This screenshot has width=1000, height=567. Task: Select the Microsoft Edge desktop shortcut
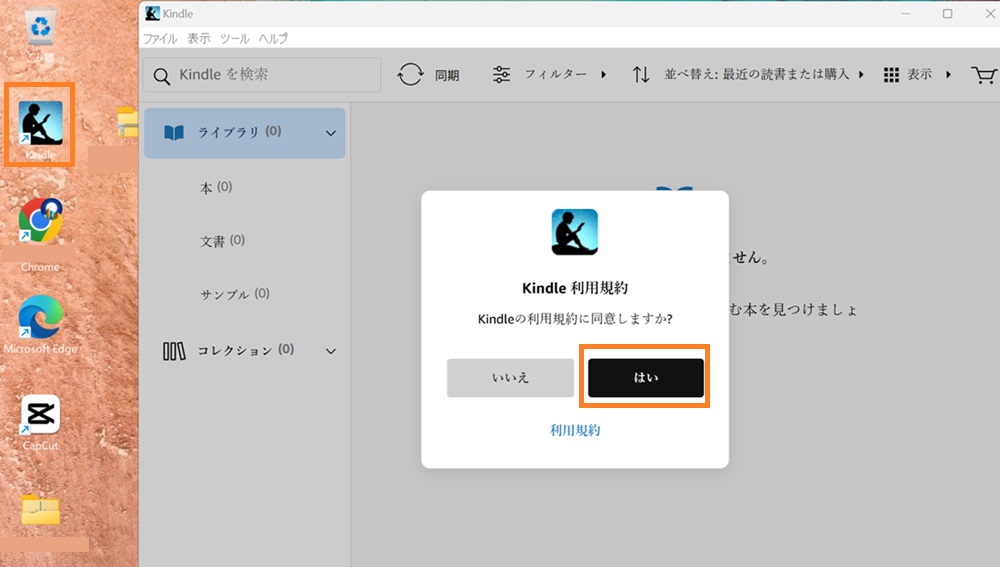click(40, 318)
